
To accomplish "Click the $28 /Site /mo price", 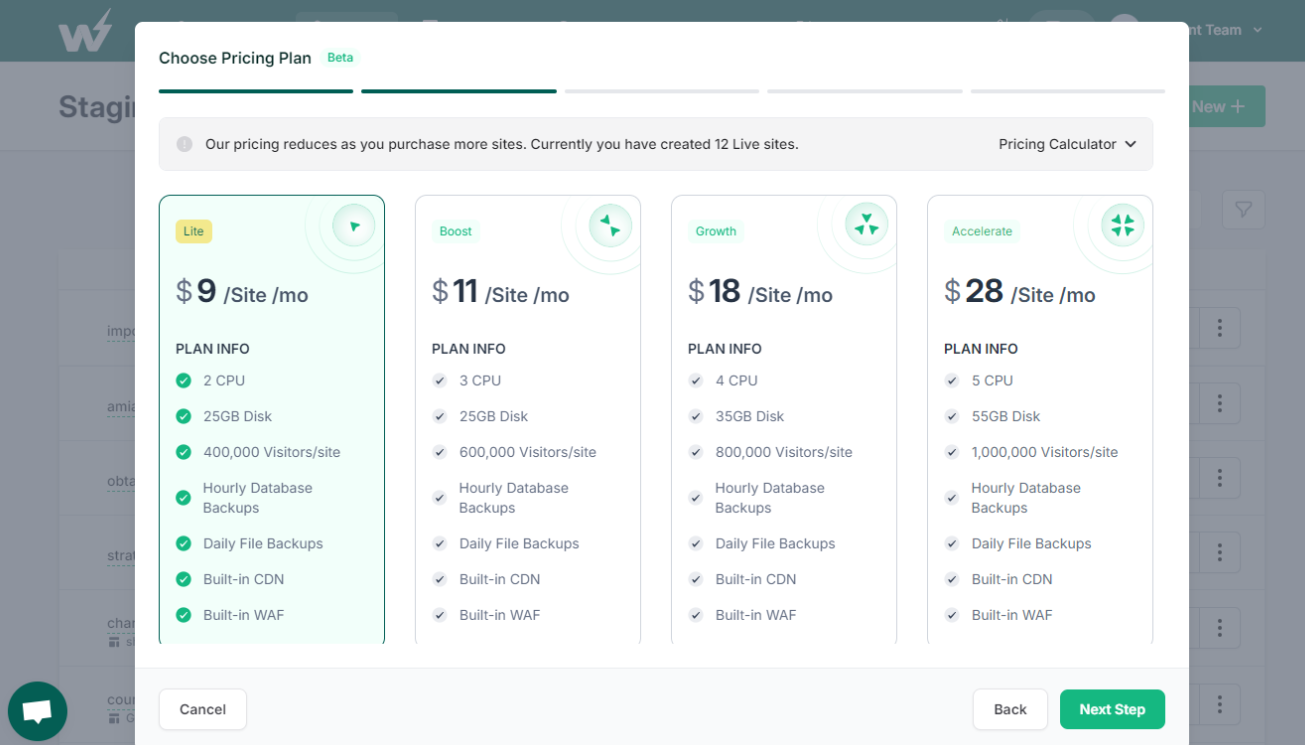I will pos(1020,292).
